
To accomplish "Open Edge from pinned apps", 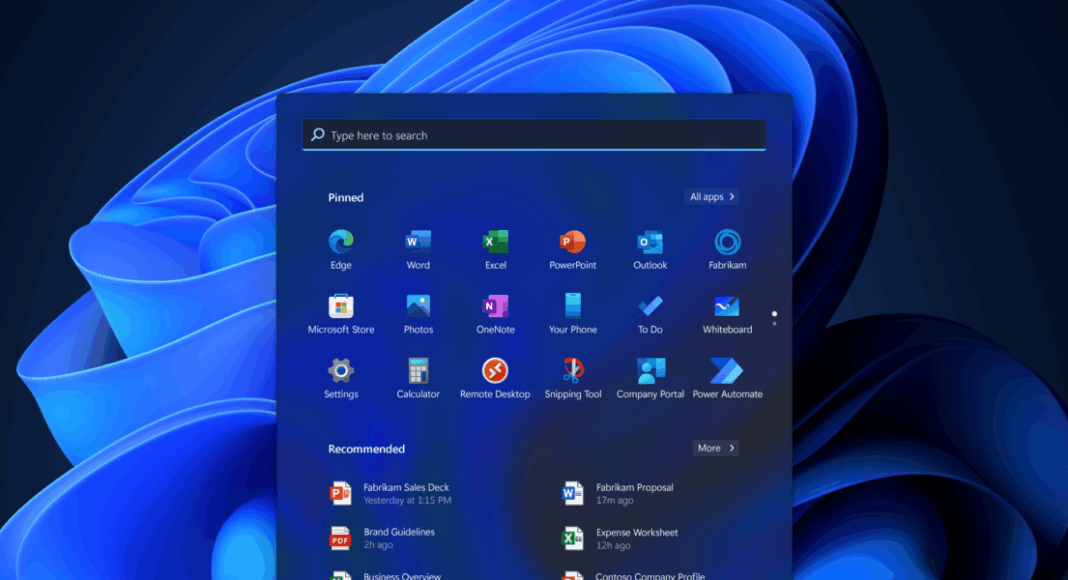I will 341,250.
